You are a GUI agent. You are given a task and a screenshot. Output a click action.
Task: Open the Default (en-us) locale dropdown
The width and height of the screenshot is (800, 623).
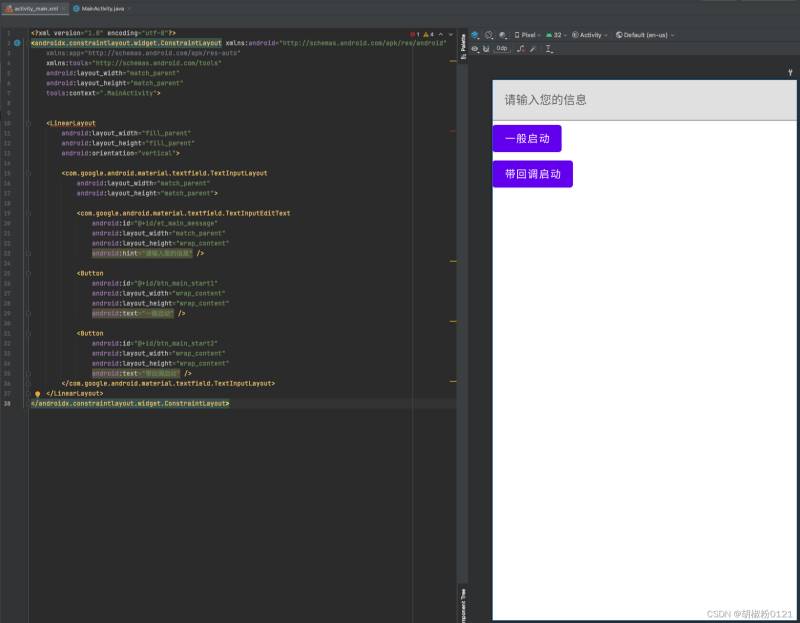coord(645,34)
